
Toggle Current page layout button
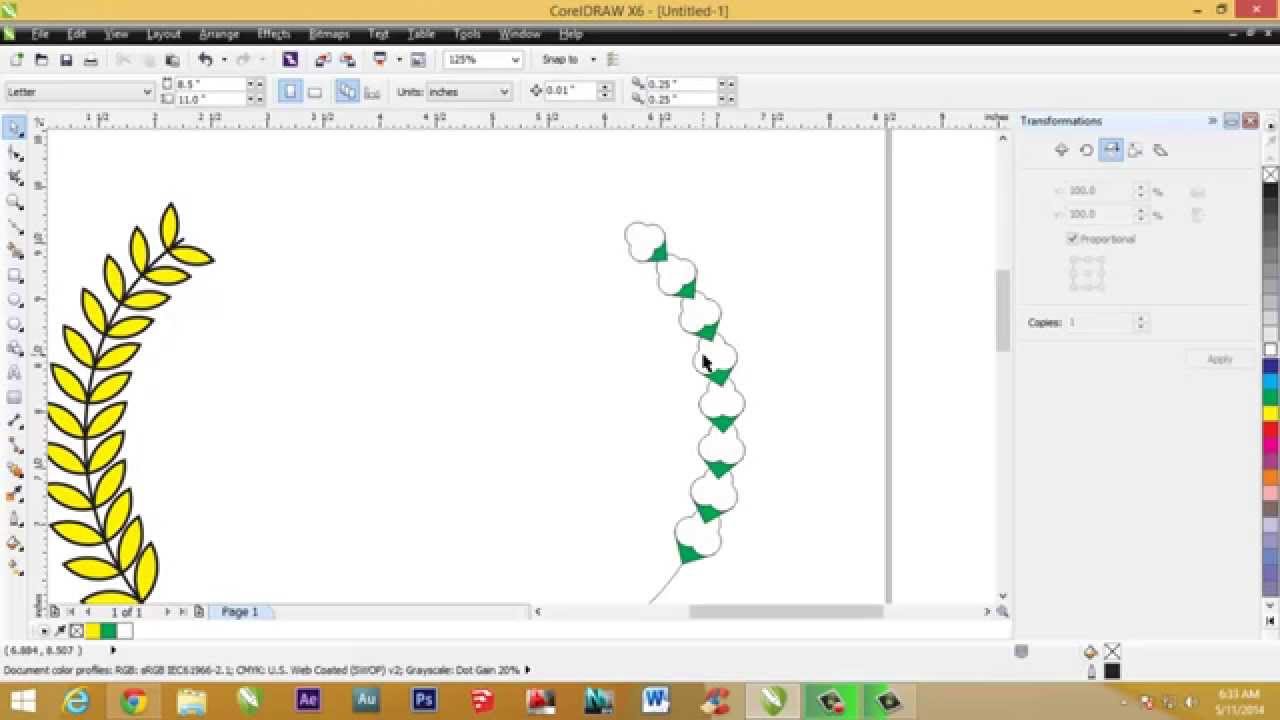[372, 92]
